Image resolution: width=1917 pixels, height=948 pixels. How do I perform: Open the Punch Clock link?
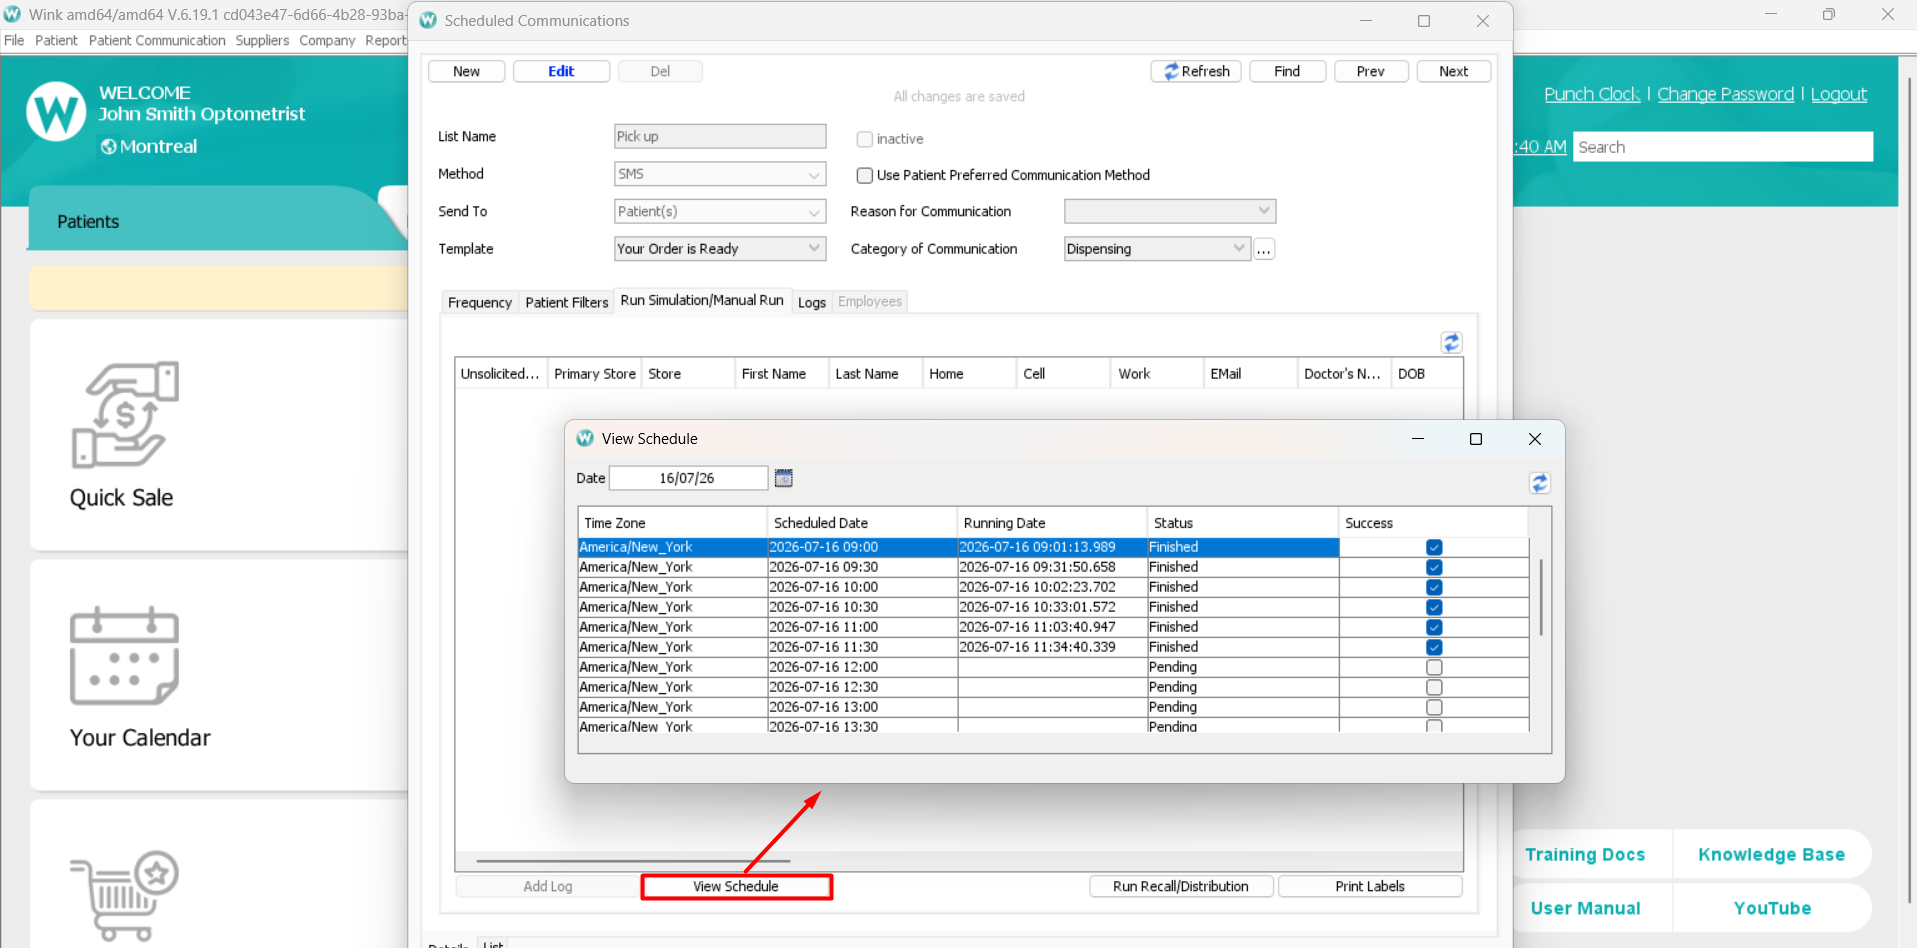point(1592,94)
